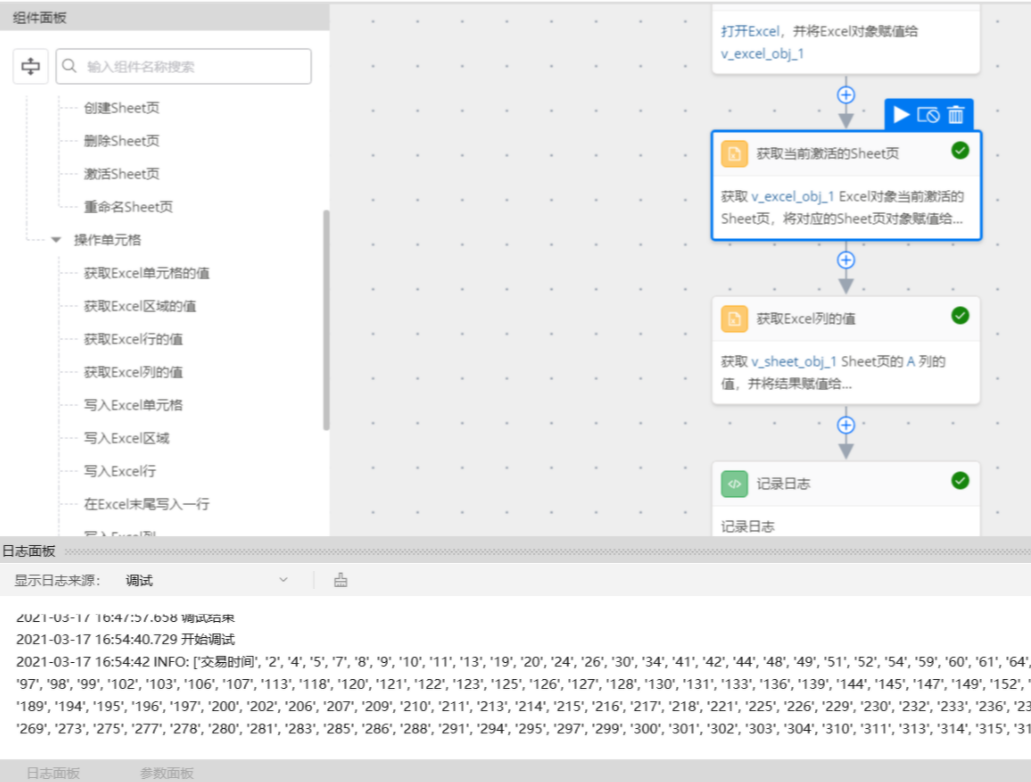Viewport: 1031px width, 782px height.
Task: Select 写入Excel单元格 component
Action: coord(133,404)
